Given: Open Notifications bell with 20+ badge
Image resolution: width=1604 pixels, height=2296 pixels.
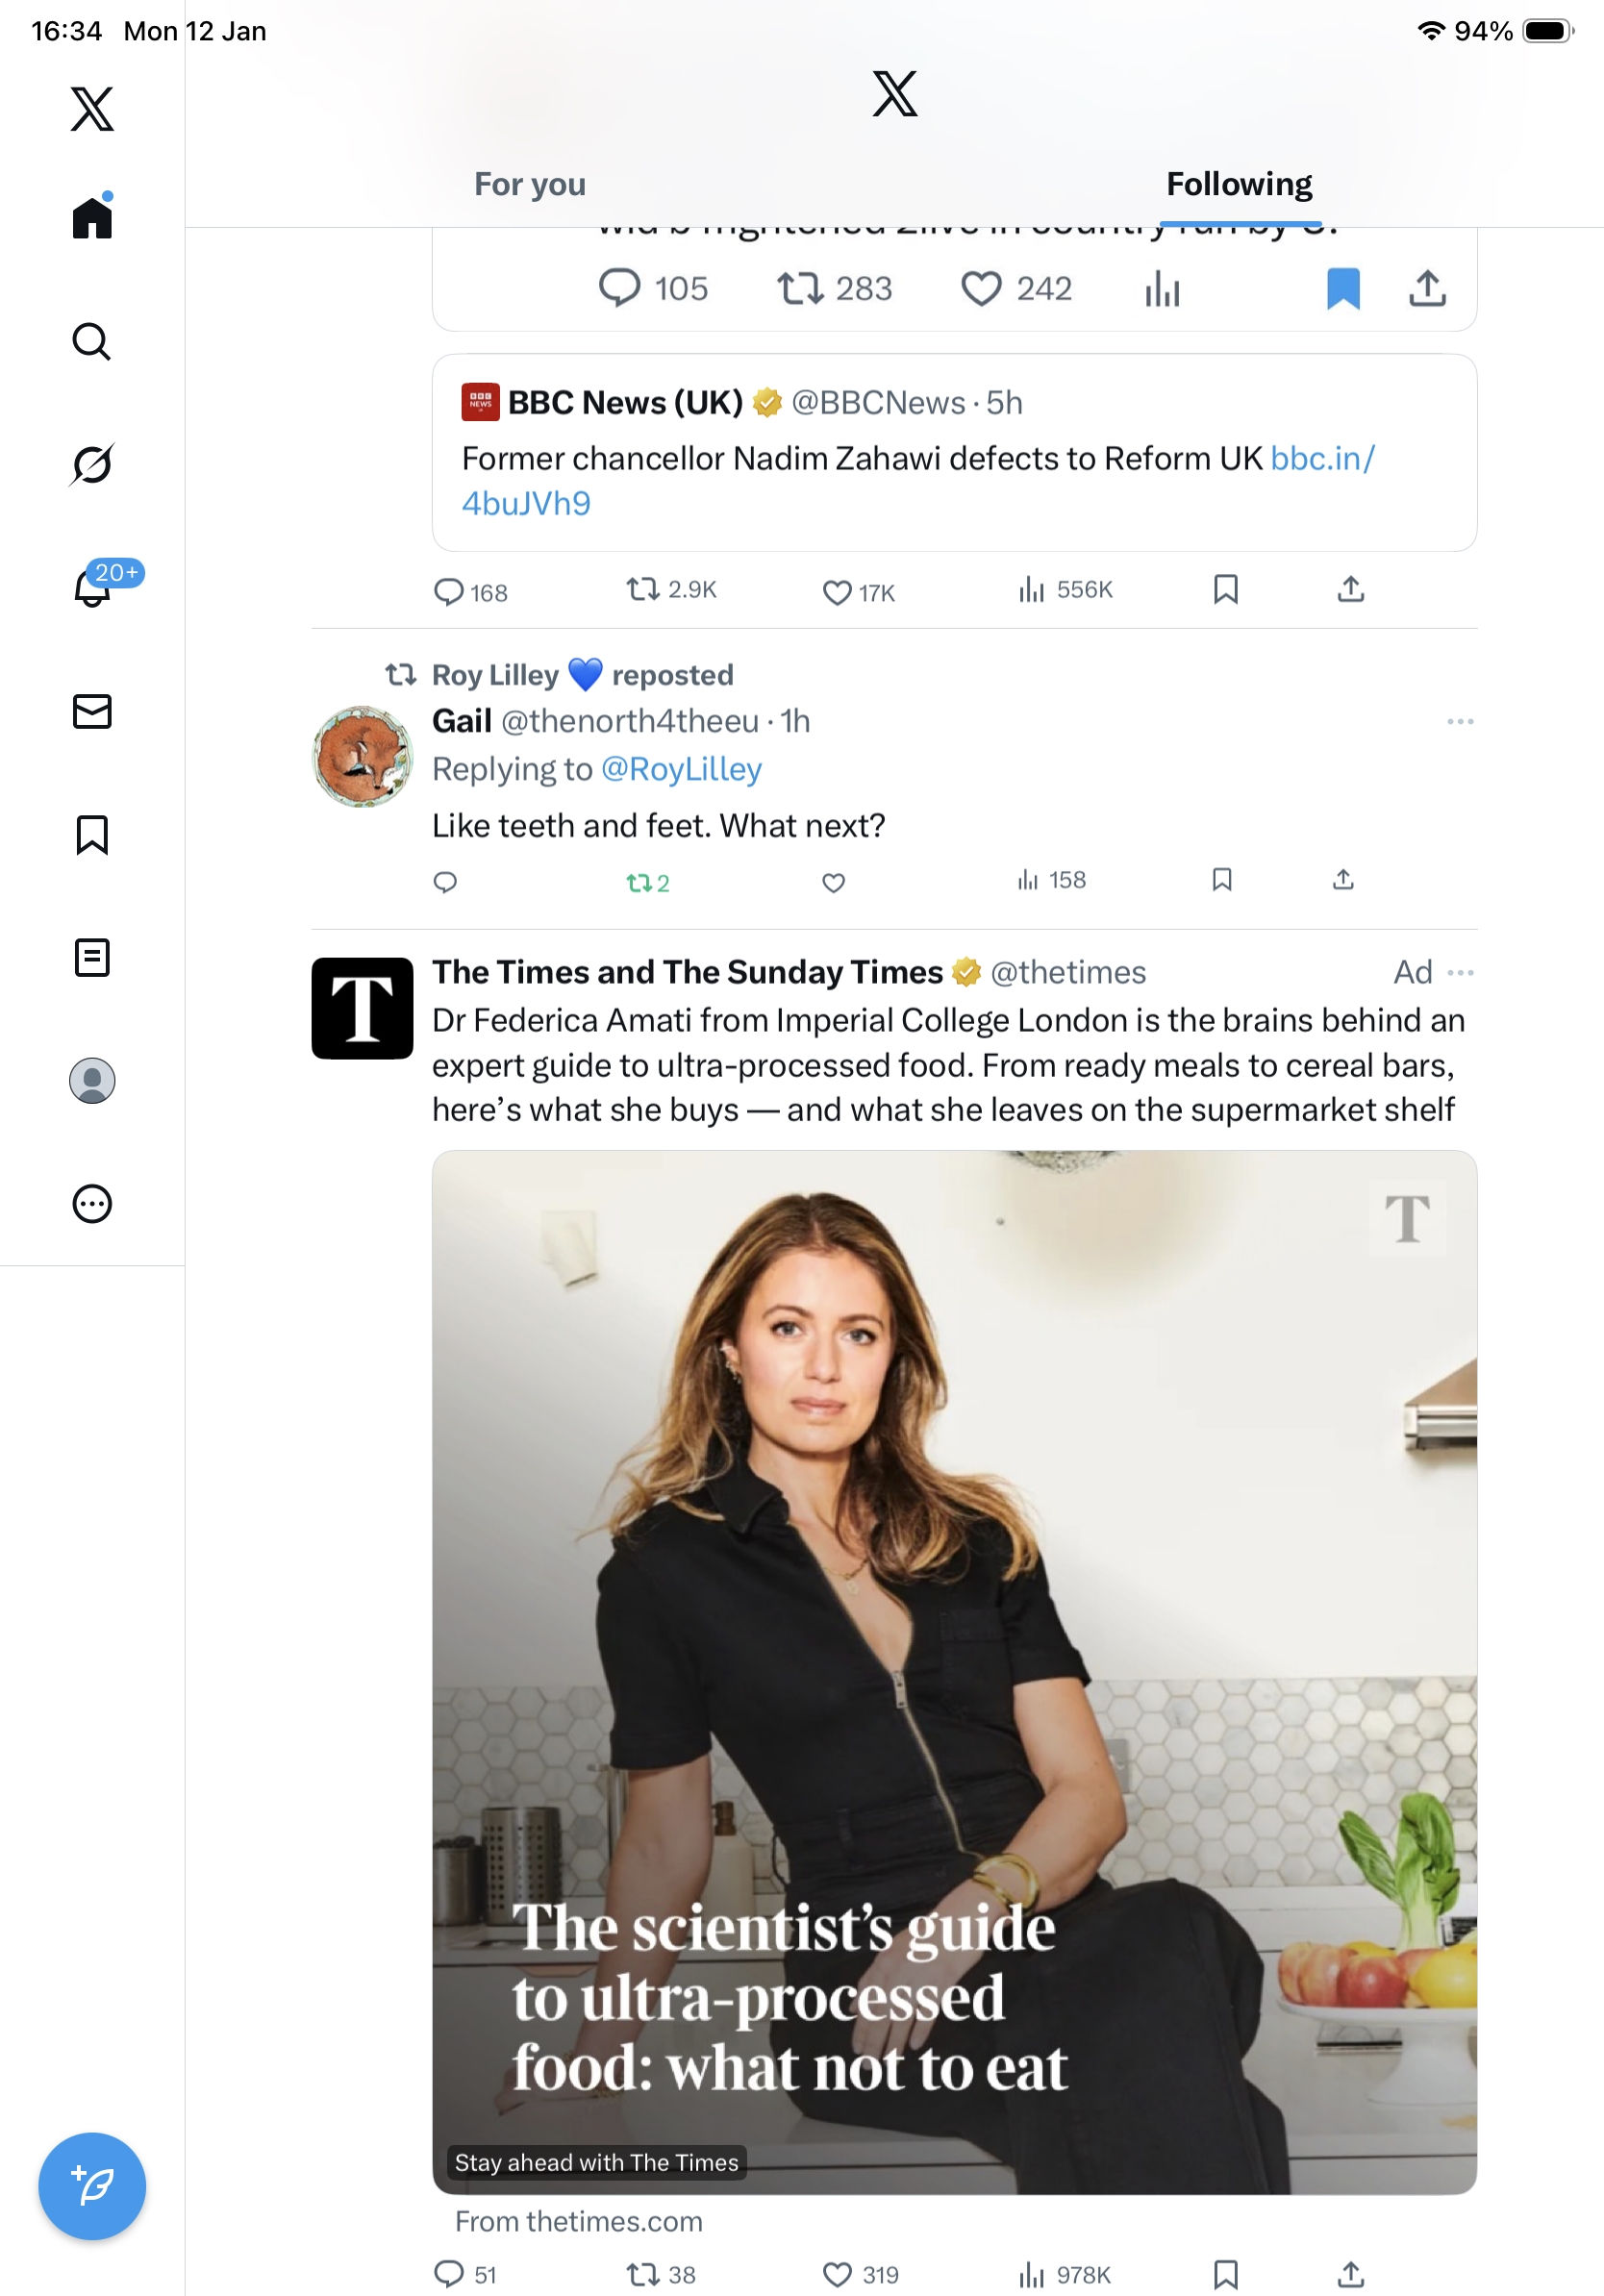Looking at the screenshot, I should click(92, 588).
